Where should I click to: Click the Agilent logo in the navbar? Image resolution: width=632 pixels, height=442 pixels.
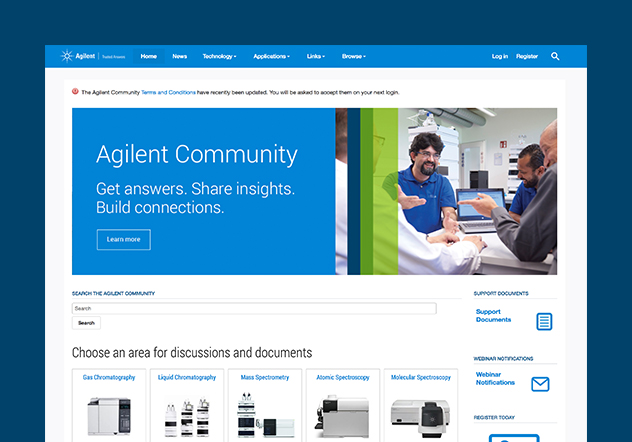pyautogui.click(x=93, y=56)
